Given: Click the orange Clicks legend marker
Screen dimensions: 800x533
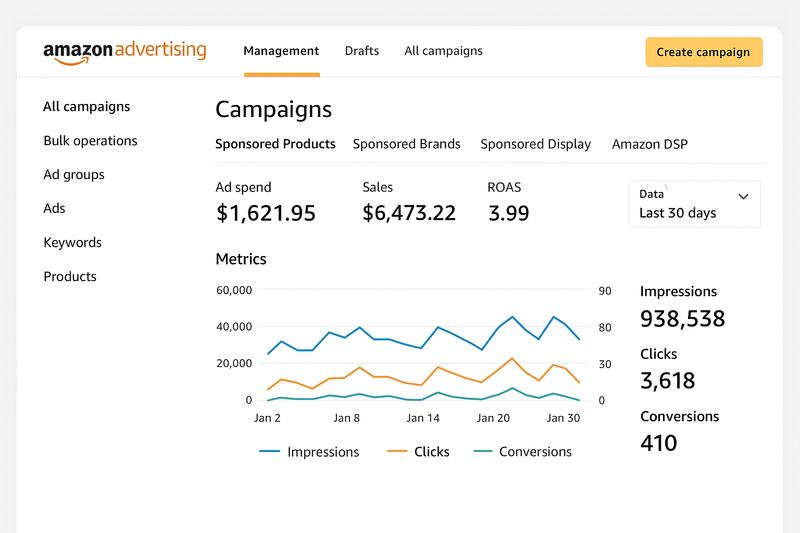Looking at the screenshot, I should (x=397, y=451).
